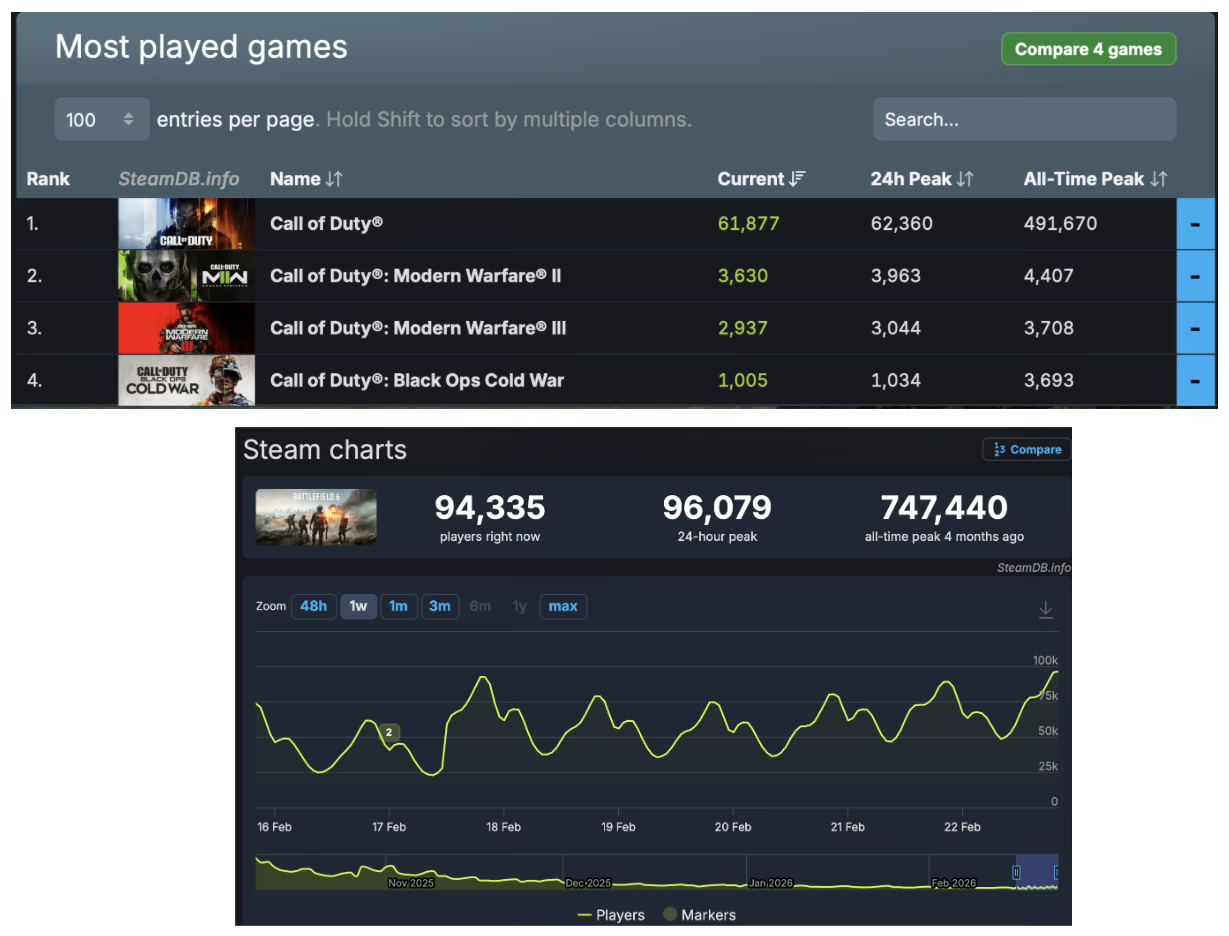Screen dimensions: 1229x936
Task: Toggle the Players series in legend
Action: [x=611, y=914]
